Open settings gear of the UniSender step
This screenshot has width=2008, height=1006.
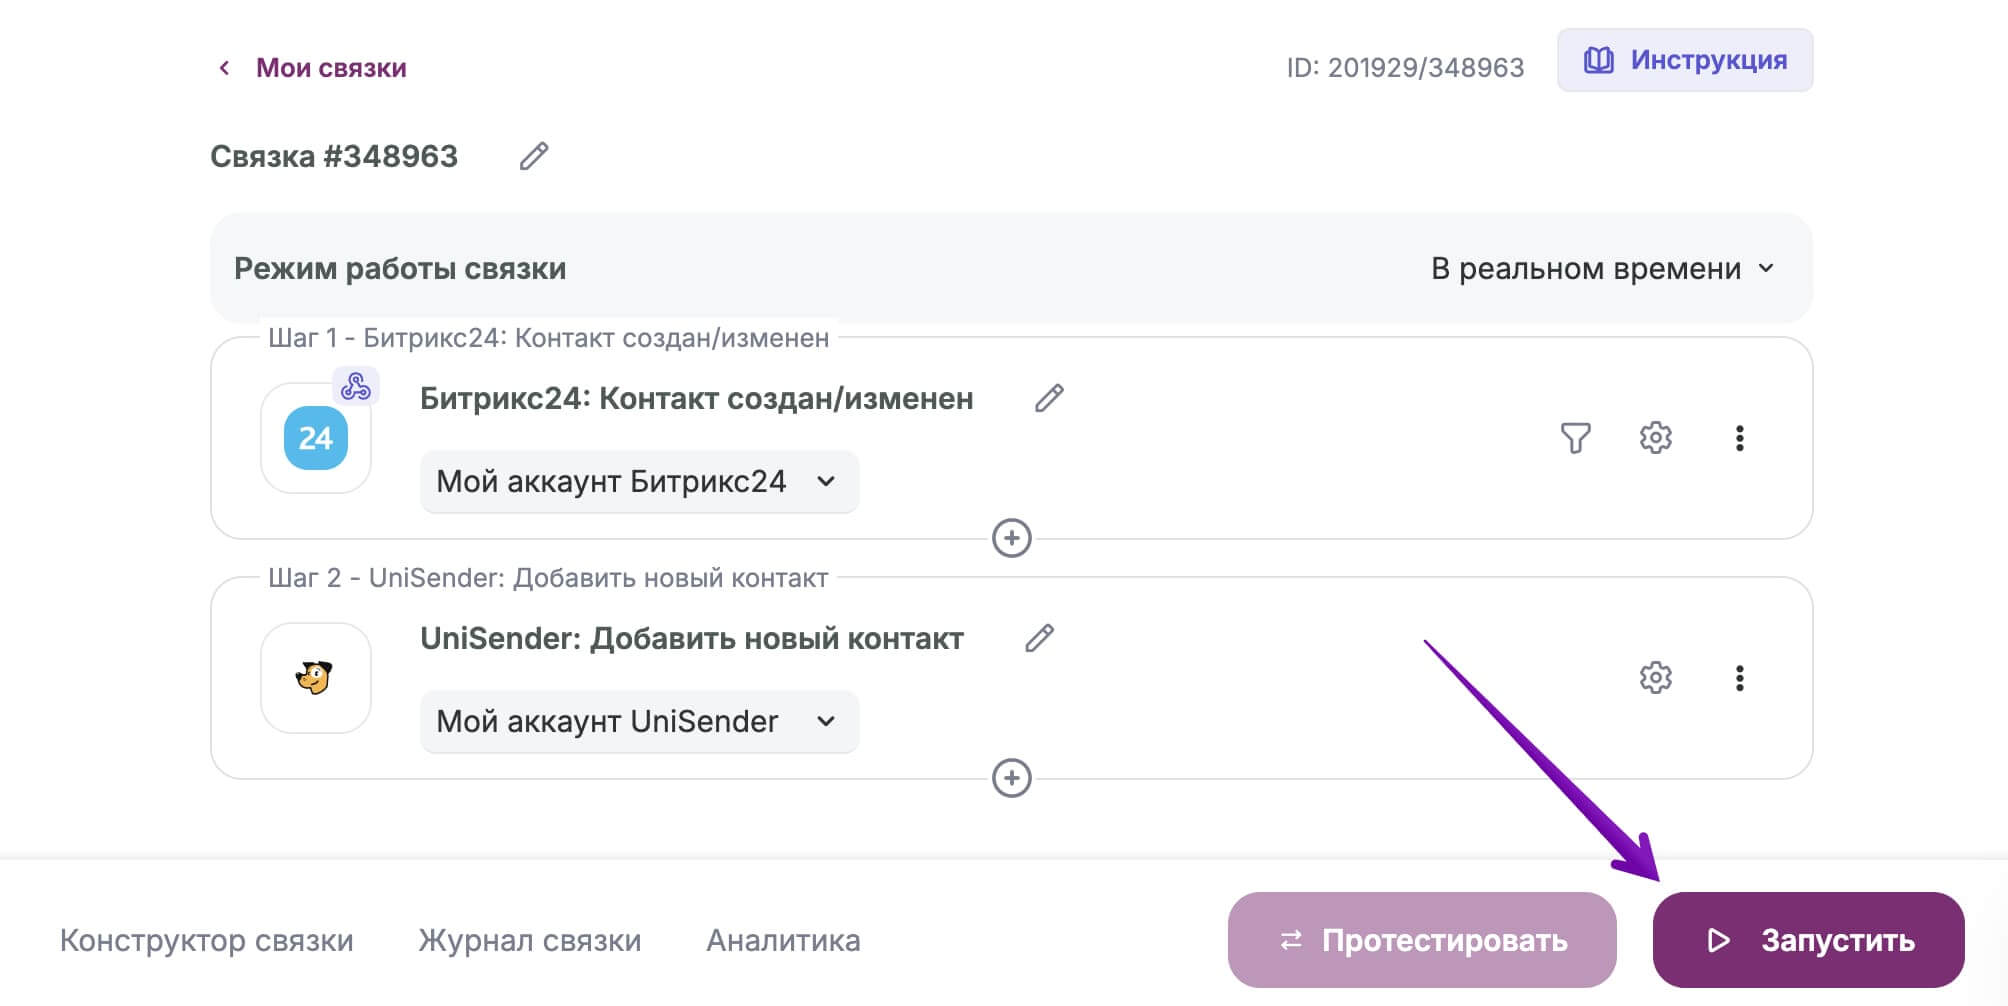point(1656,678)
